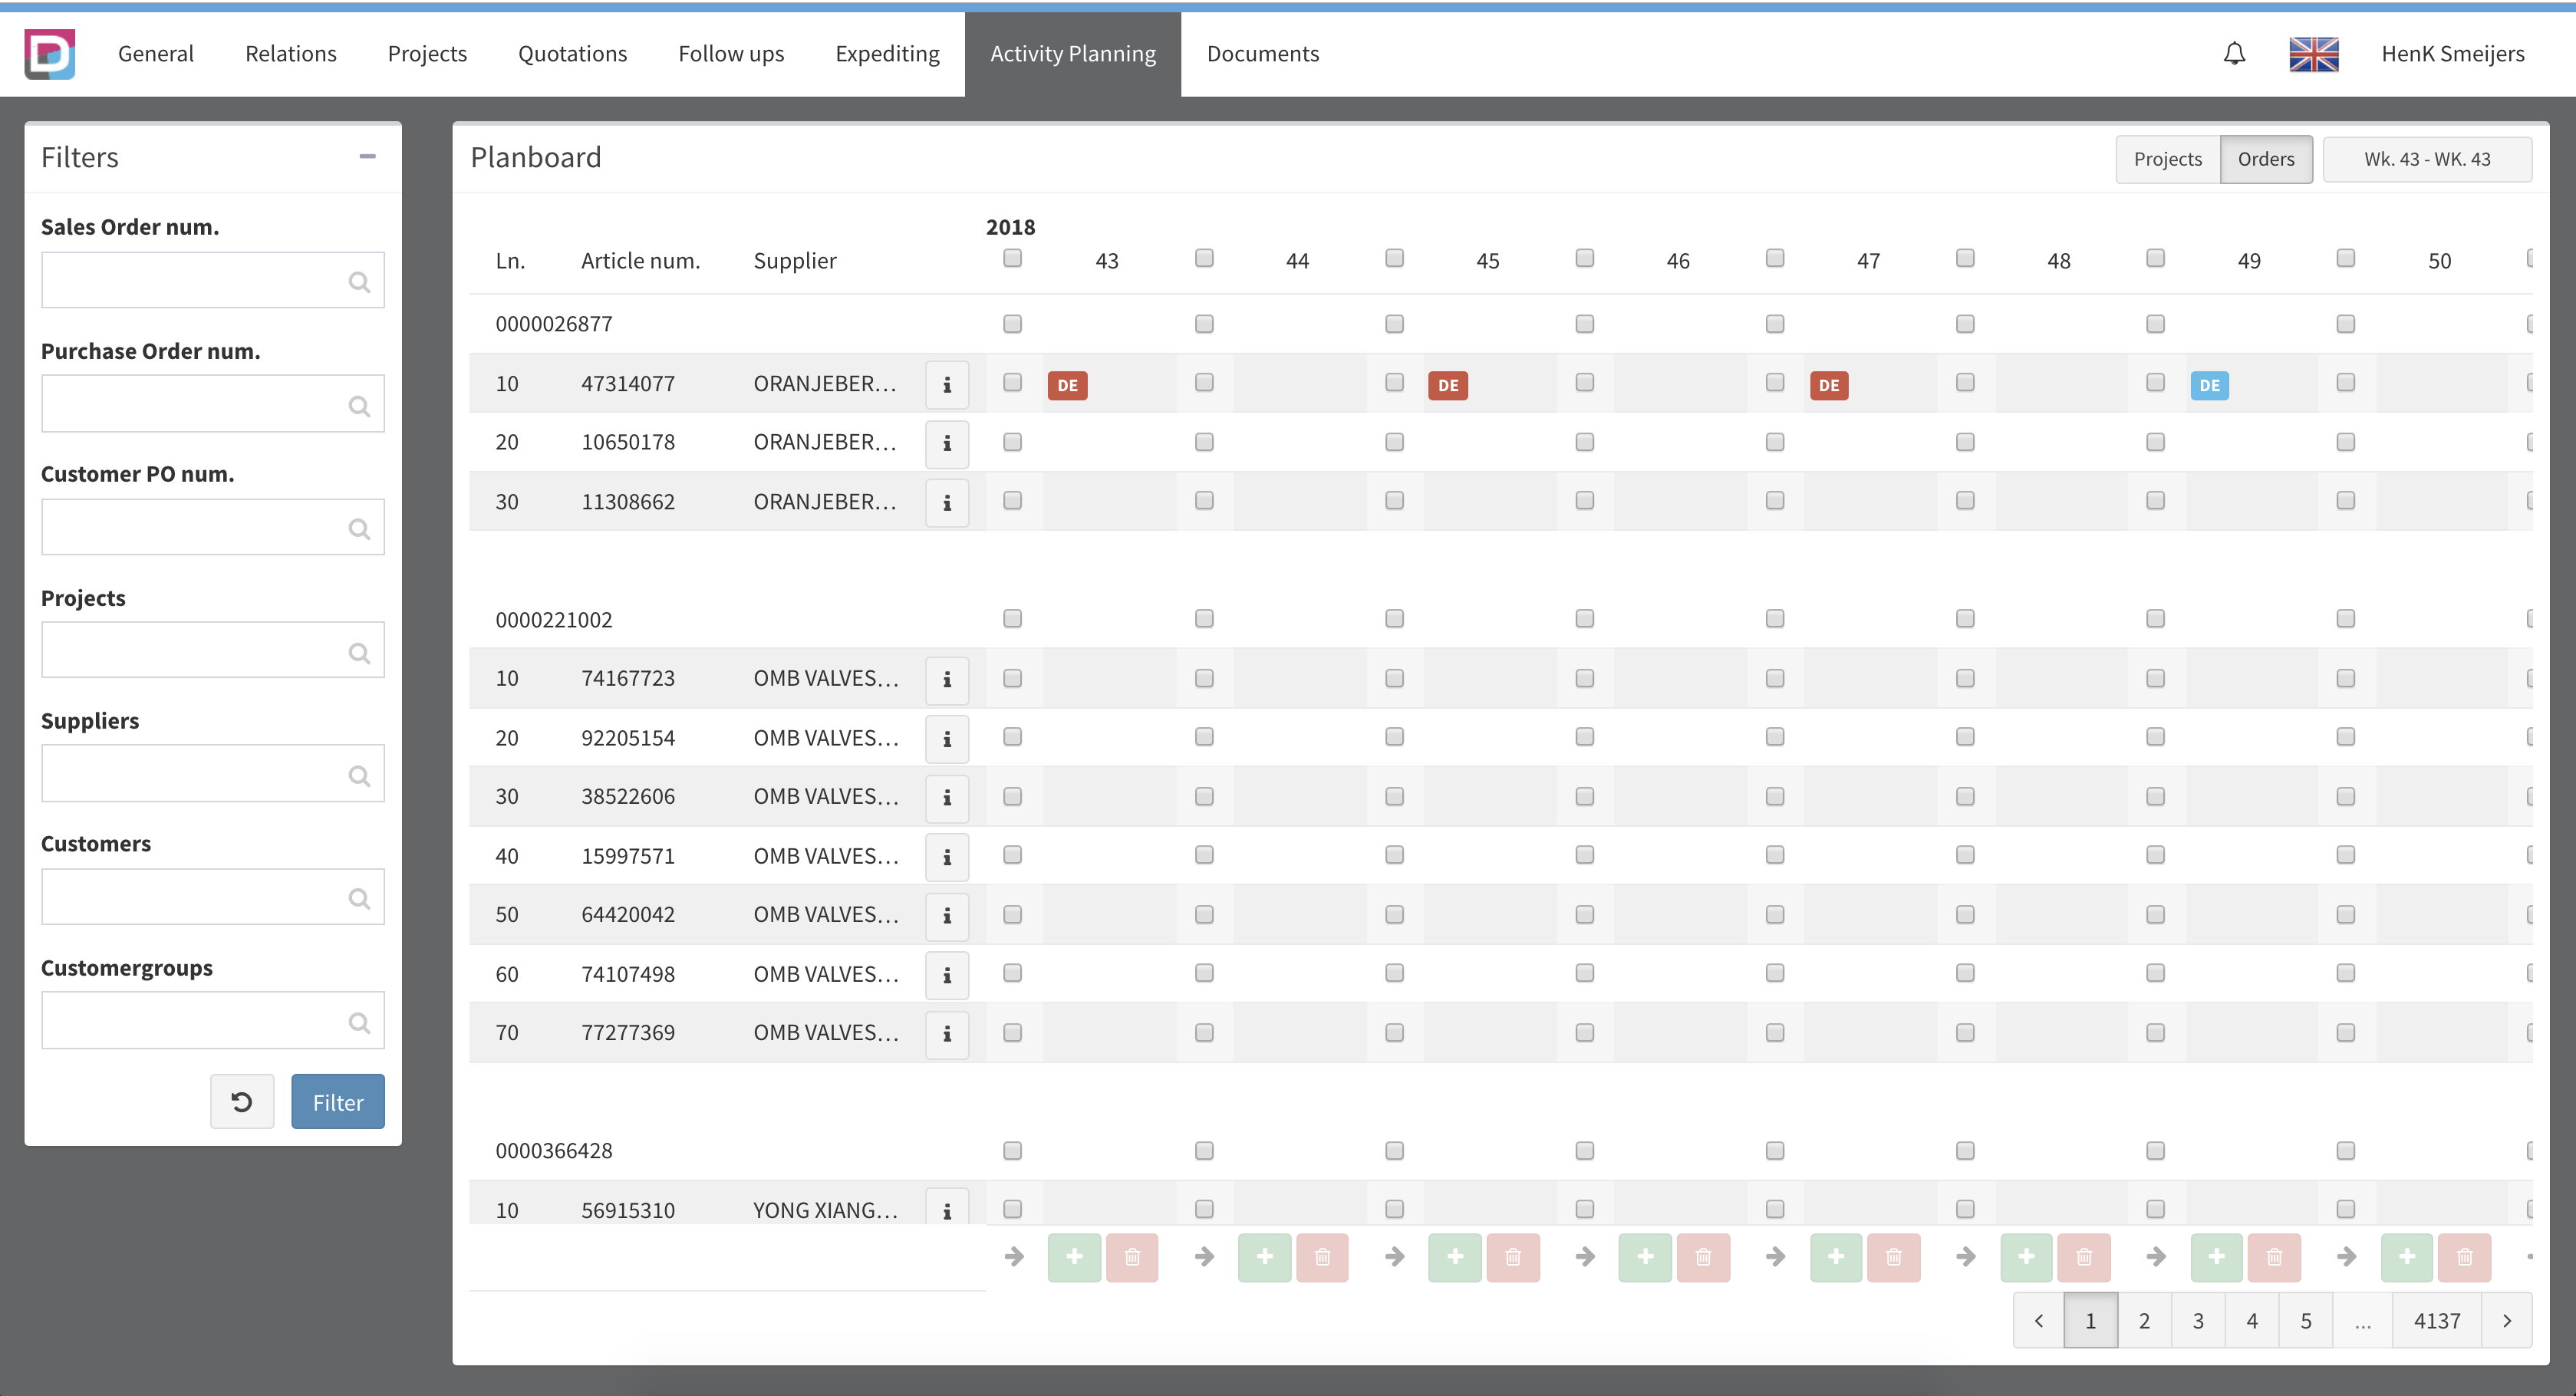The image size is (2576, 1396).
Task: Go to page 2 in pagination
Action: (2144, 1321)
